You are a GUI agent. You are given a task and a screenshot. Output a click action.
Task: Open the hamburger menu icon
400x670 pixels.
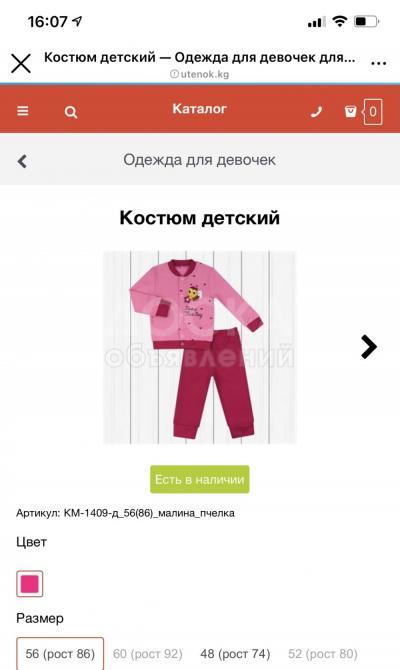(x=23, y=111)
